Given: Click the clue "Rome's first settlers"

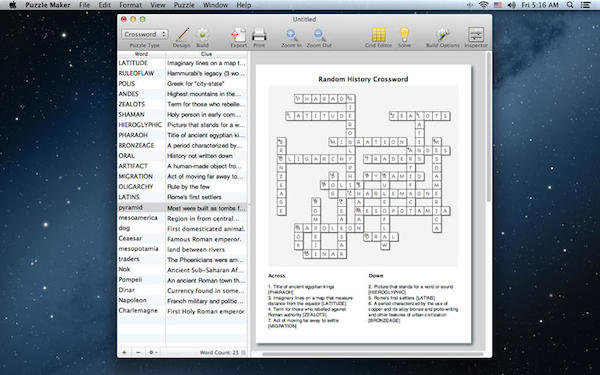Looking at the screenshot, I should (194, 197).
